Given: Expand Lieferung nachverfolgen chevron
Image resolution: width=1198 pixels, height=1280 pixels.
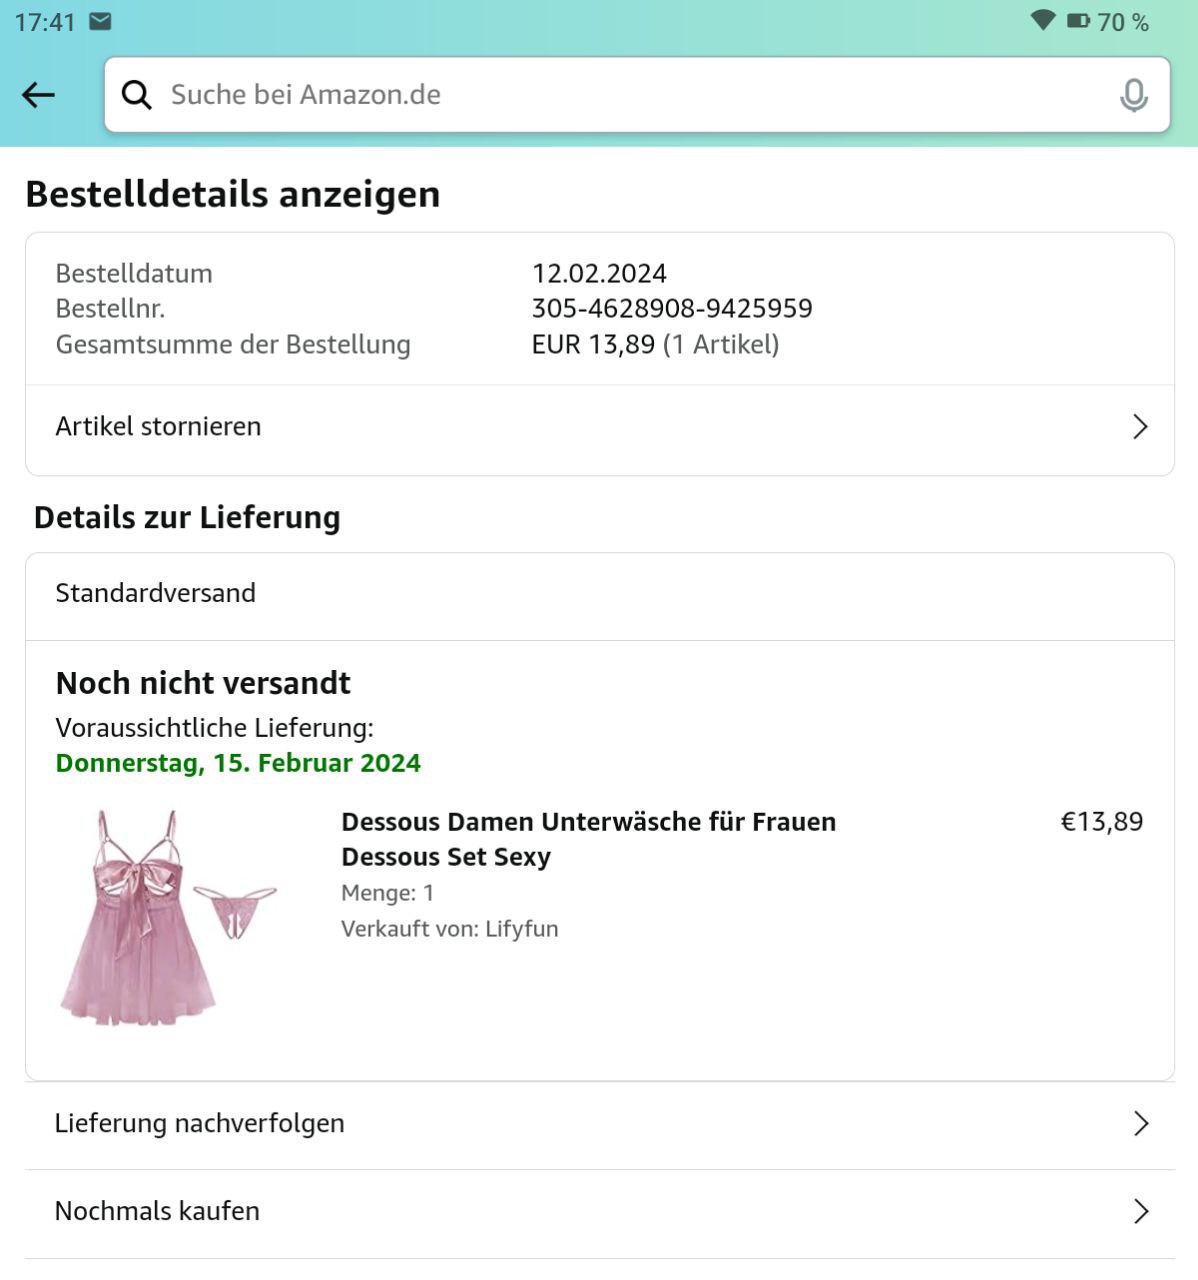Looking at the screenshot, I should point(1140,1124).
